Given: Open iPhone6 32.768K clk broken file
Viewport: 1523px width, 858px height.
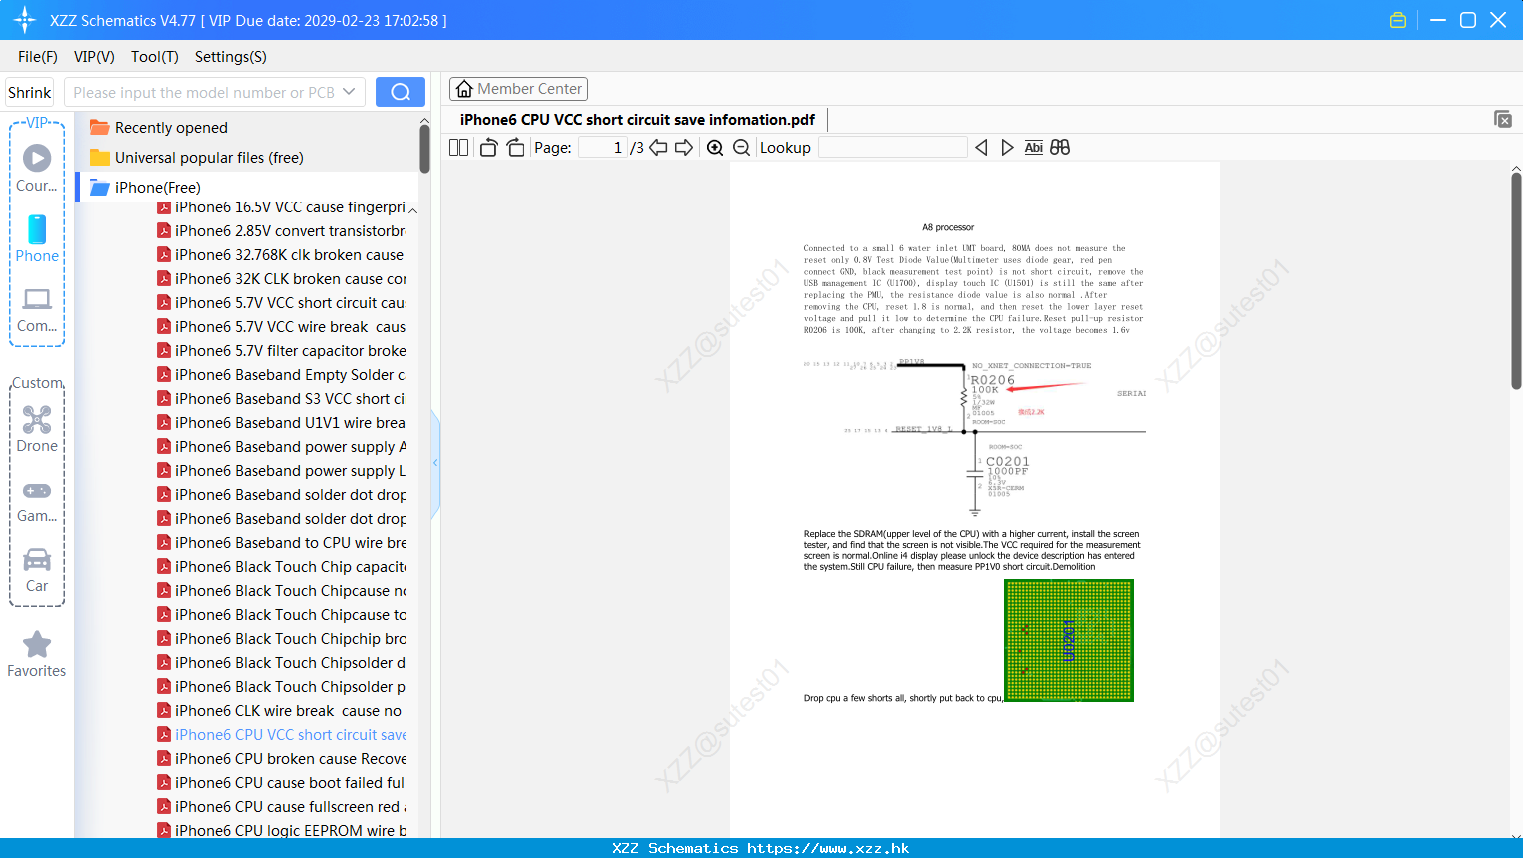Looking at the screenshot, I should (x=281, y=255).
